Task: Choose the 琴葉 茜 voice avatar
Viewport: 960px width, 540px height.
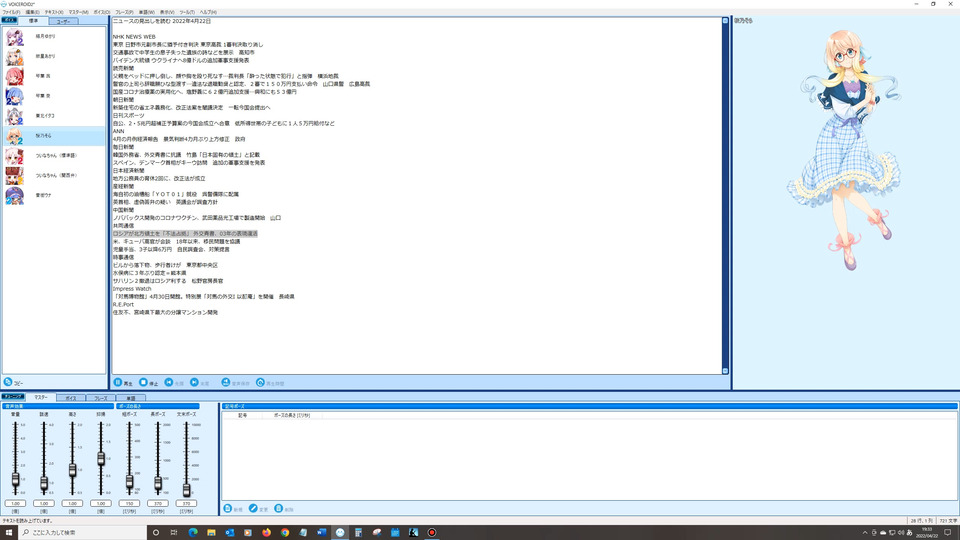Action: point(15,76)
